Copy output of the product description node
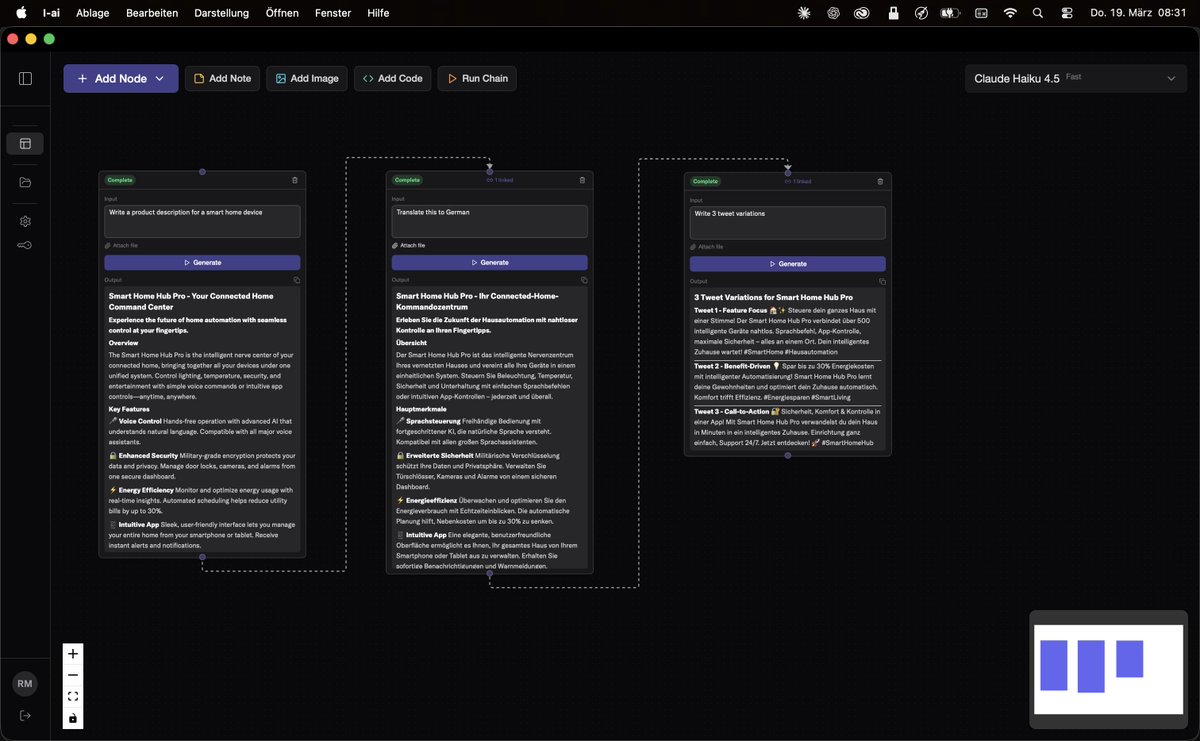 pos(296,280)
